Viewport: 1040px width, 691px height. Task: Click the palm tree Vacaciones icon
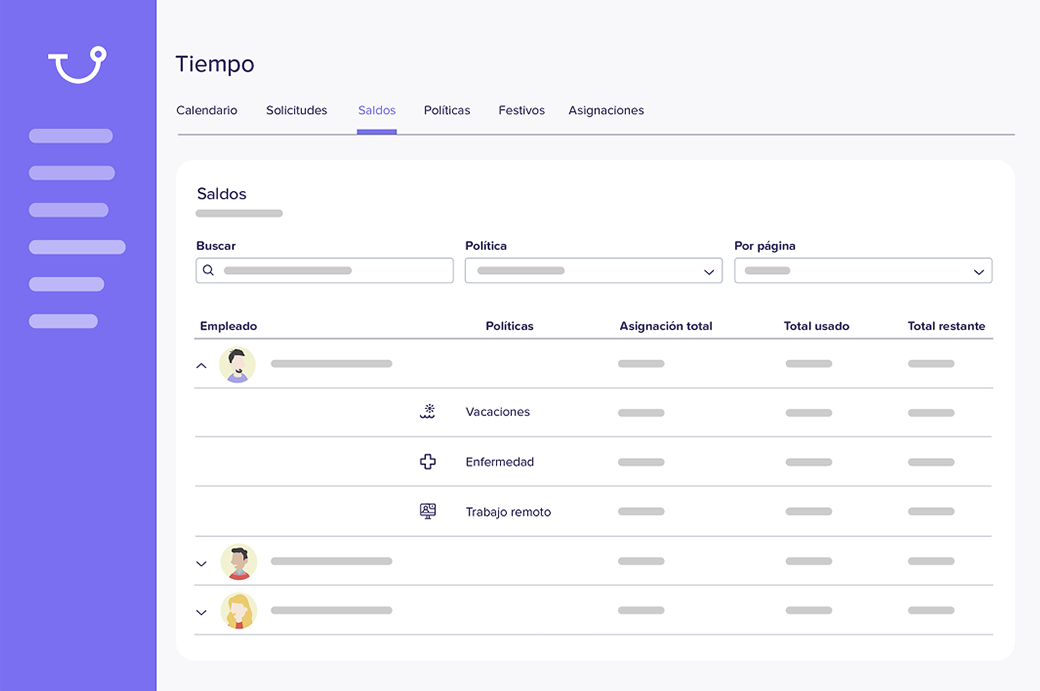point(428,411)
